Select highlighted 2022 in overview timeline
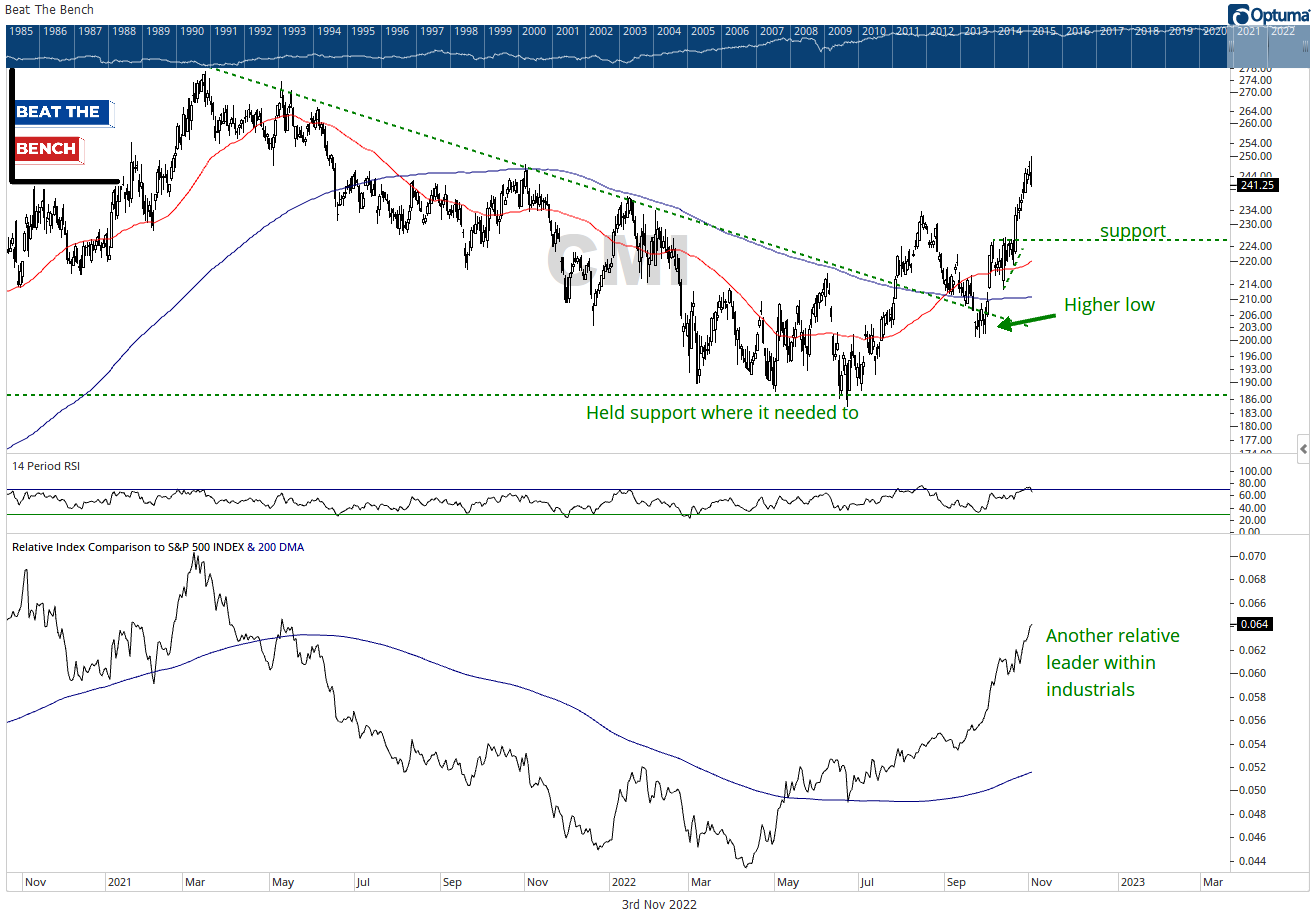This screenshot has width=1316, height=924. [1283, 31]
